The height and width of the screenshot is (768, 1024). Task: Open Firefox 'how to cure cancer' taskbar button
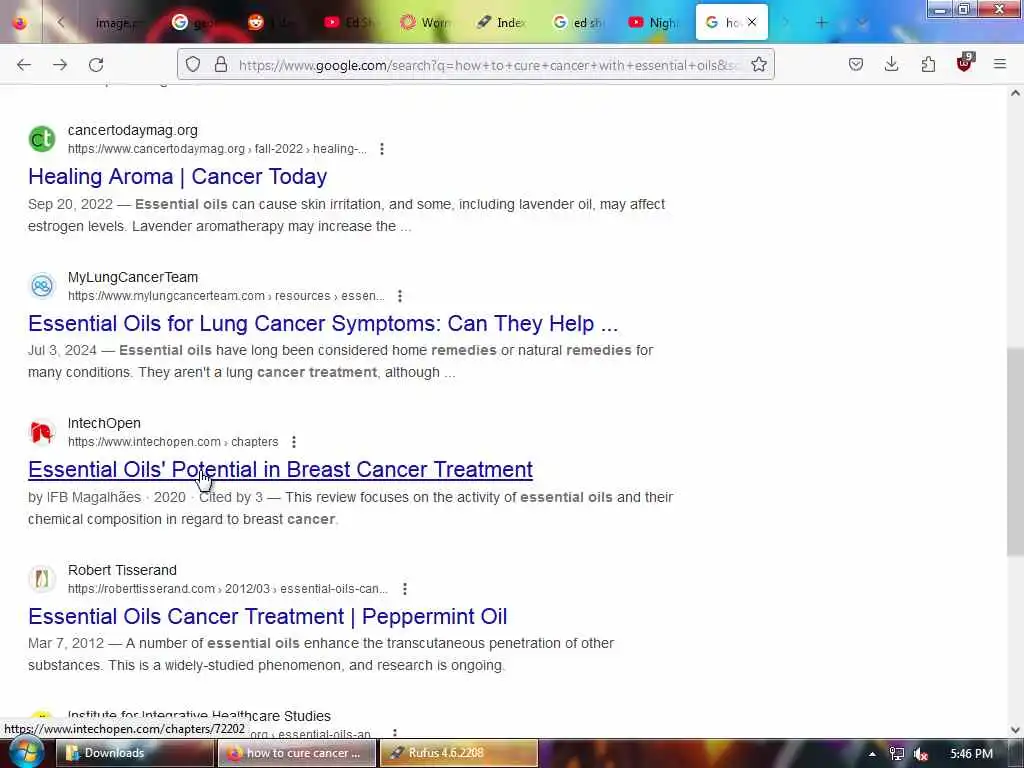(297, 753)
